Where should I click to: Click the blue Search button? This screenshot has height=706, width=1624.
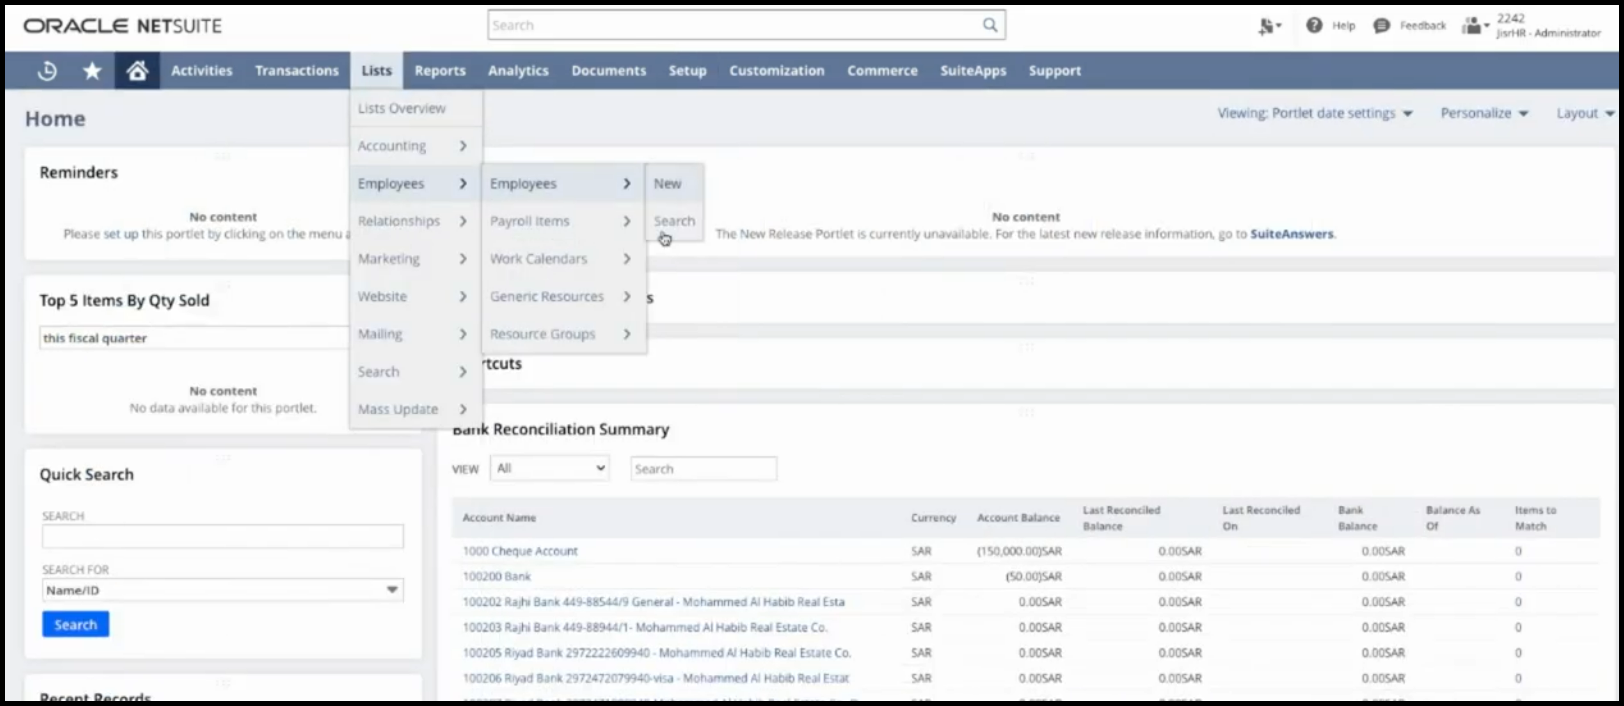[x=75, y=624]
